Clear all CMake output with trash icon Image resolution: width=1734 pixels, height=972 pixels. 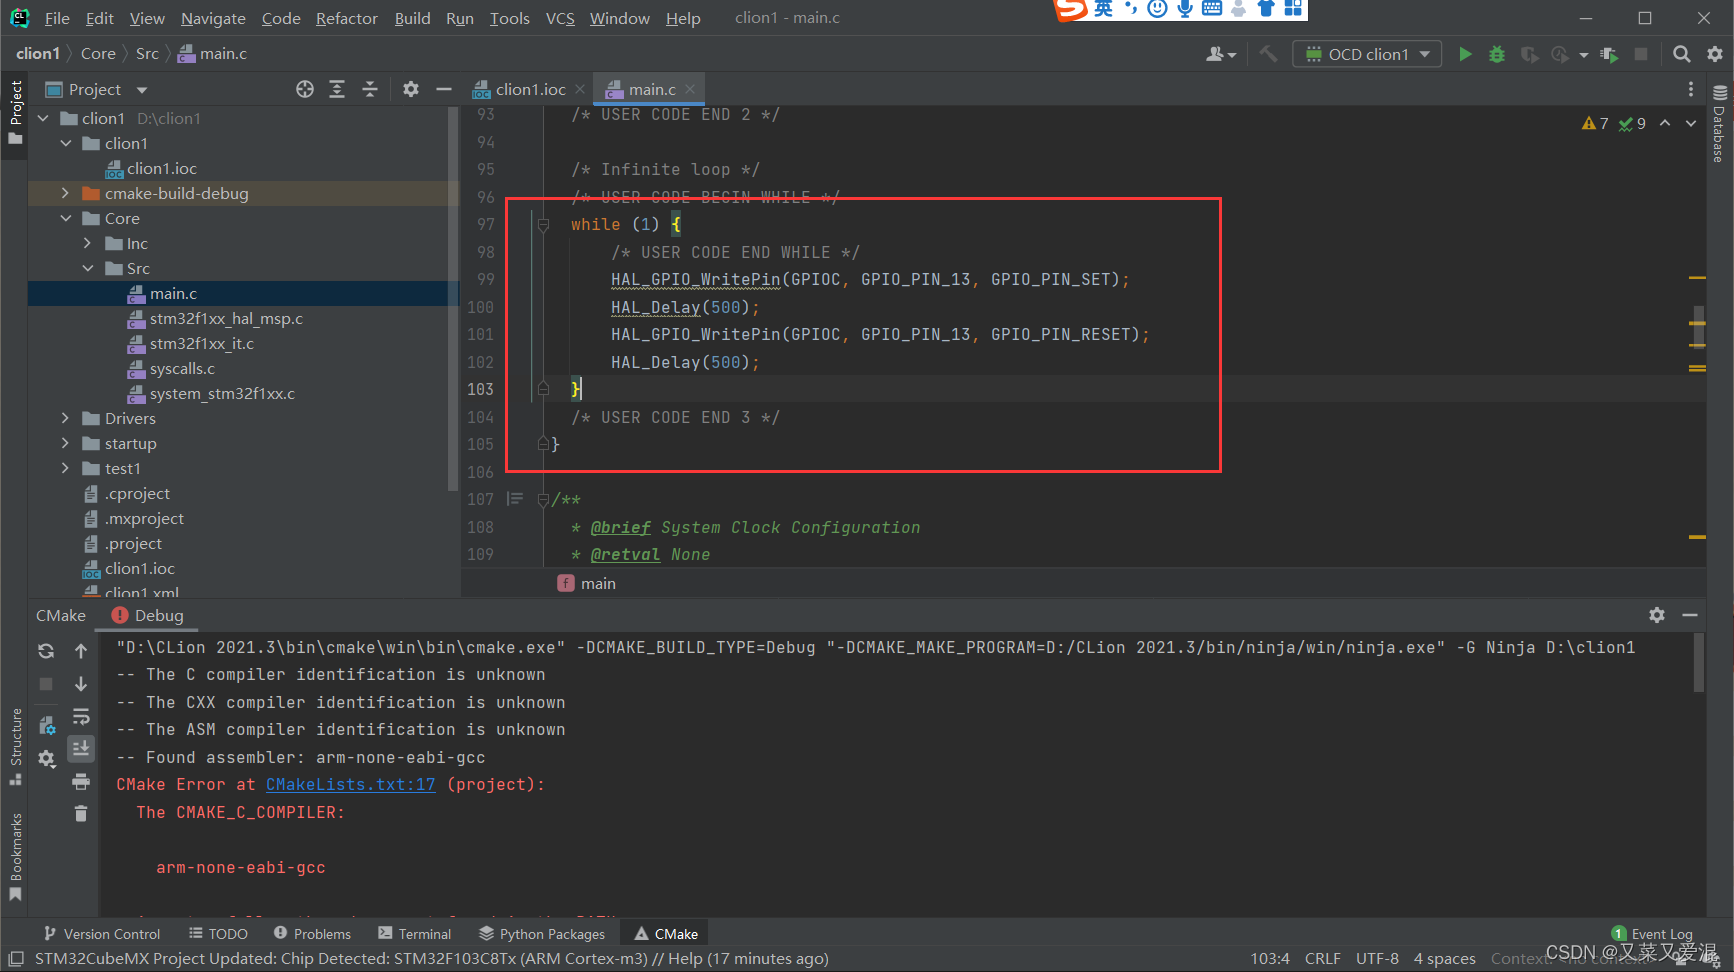(x=81, y=813)
